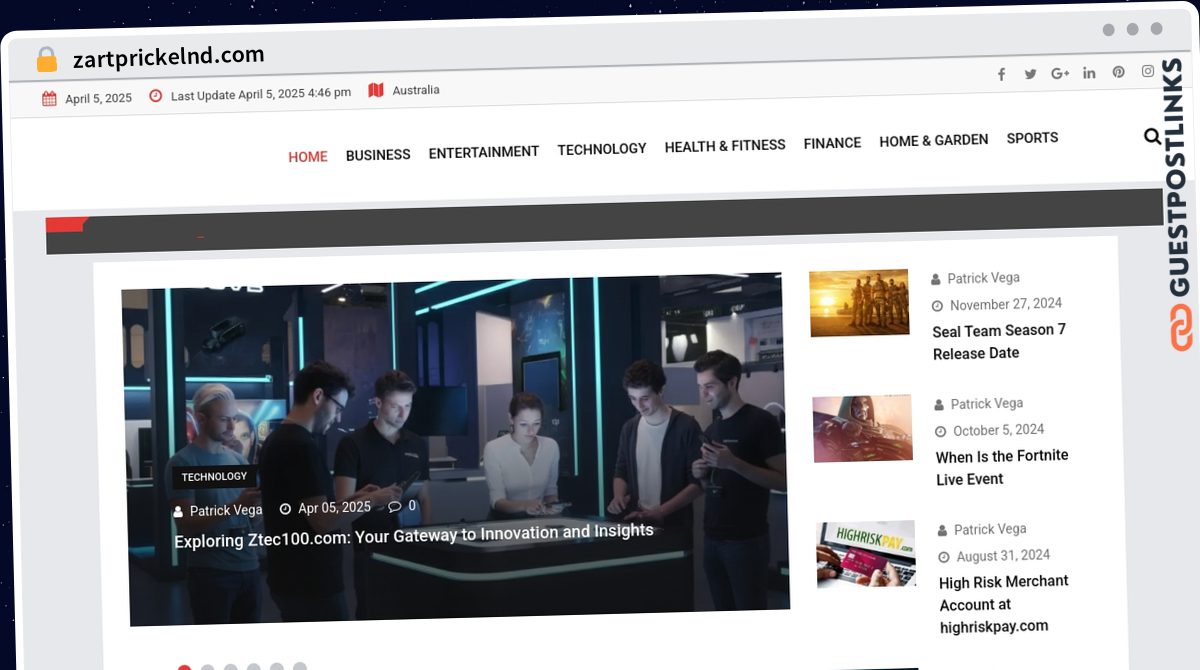1200x670 pixels.
Task: Click the TECHNOLOGY tag on featured post
Action: 214,477
